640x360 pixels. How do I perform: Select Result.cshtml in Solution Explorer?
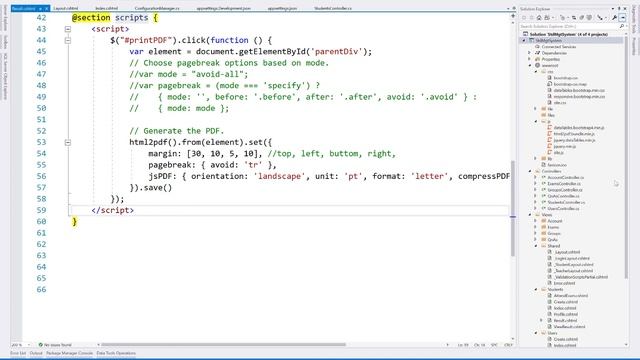pos(564,320)
